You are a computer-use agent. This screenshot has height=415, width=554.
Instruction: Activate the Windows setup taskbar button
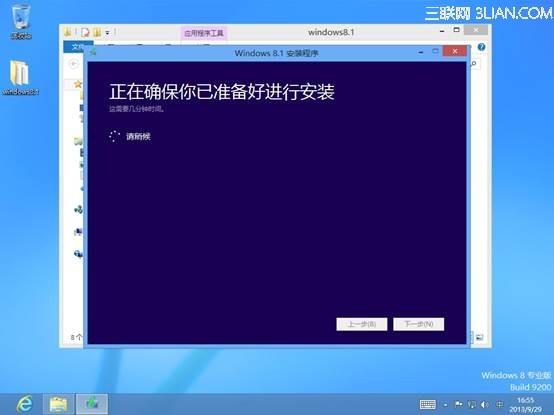92,404
